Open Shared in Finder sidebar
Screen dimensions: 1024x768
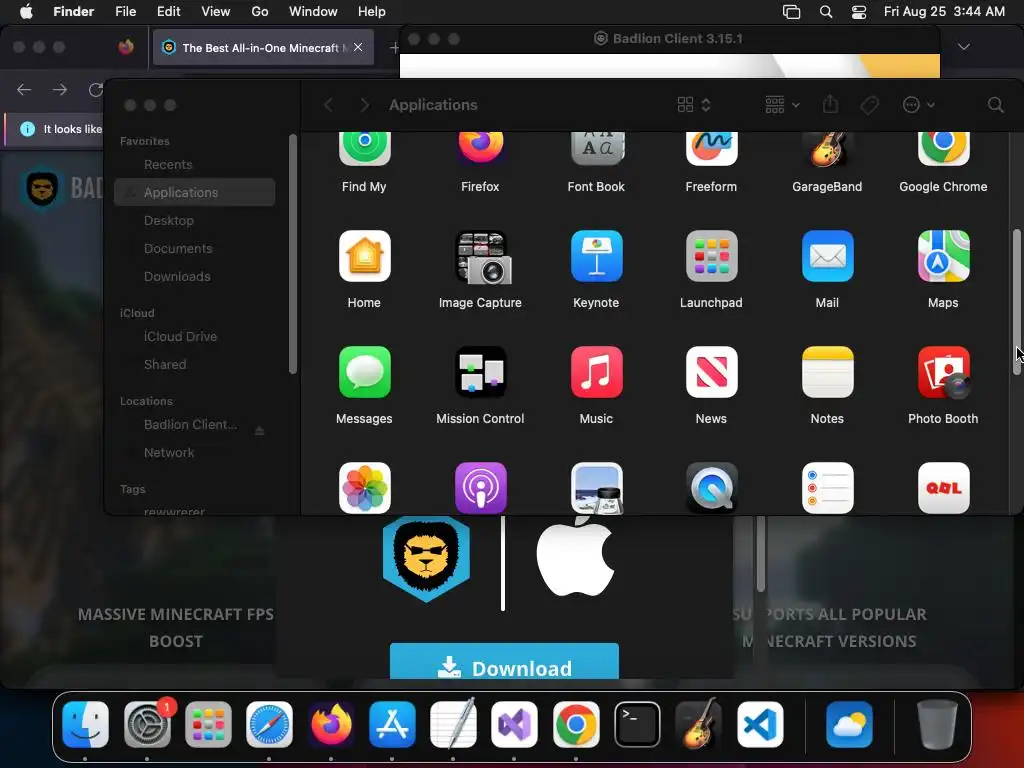[165, 365]
